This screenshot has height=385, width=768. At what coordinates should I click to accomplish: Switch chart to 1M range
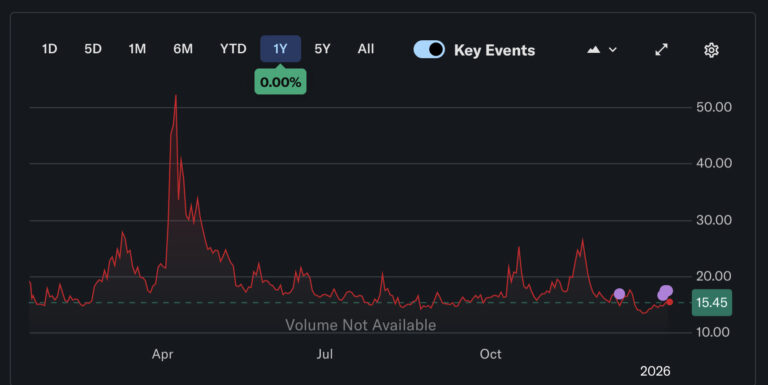tap(137, 49)
